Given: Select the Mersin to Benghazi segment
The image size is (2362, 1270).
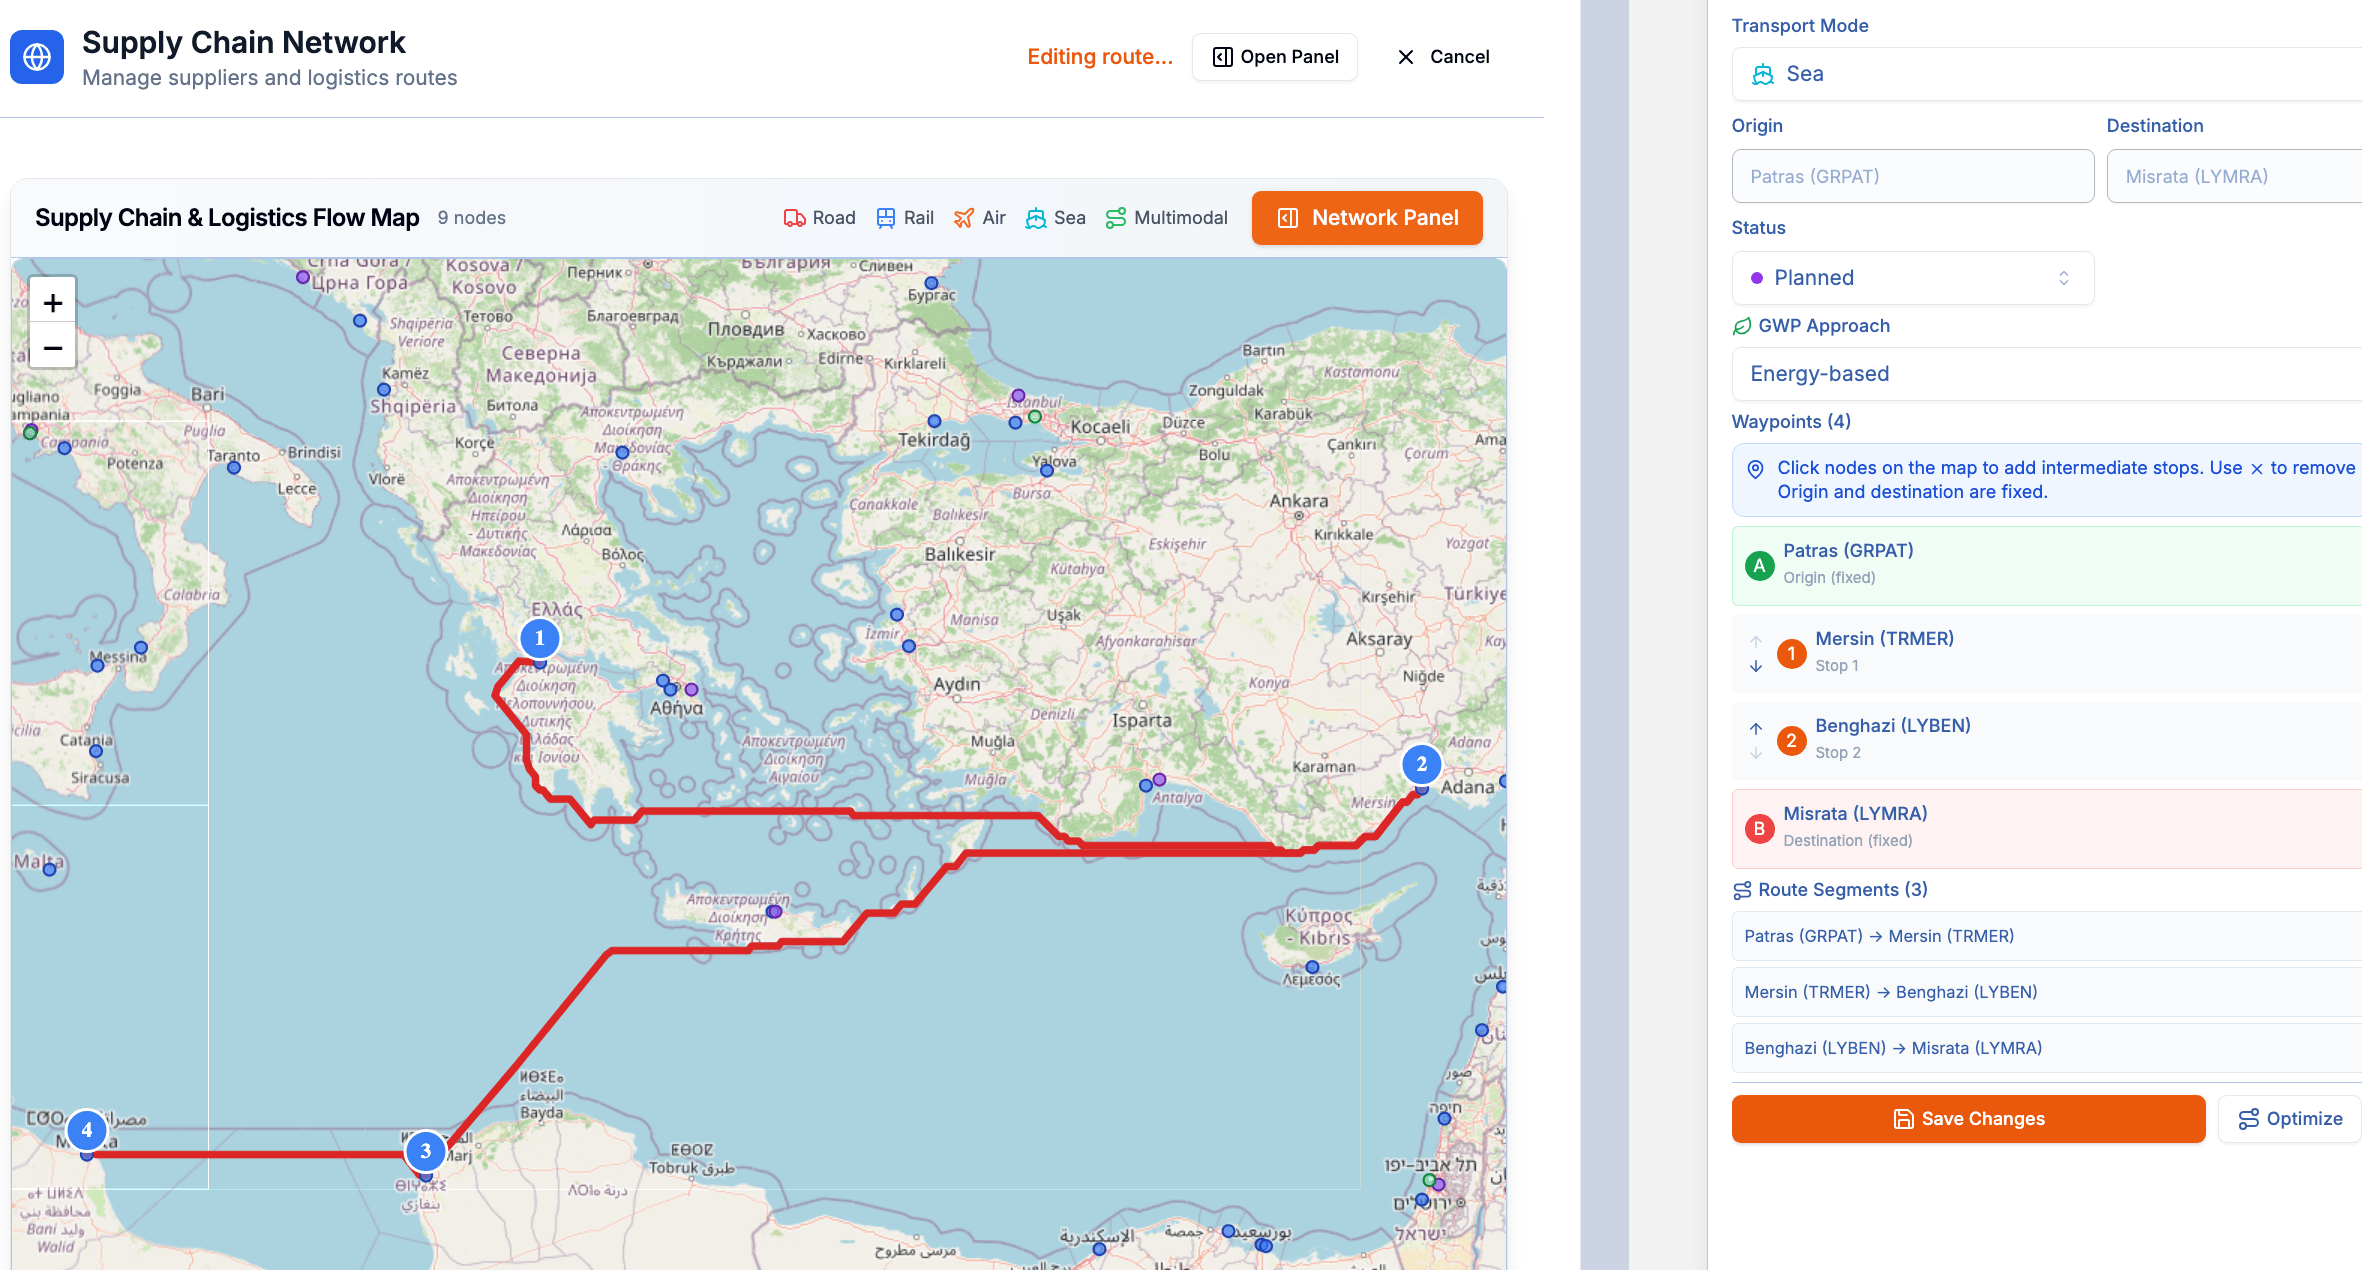Looking at the screenshot, I should (x=2047, y=992).
